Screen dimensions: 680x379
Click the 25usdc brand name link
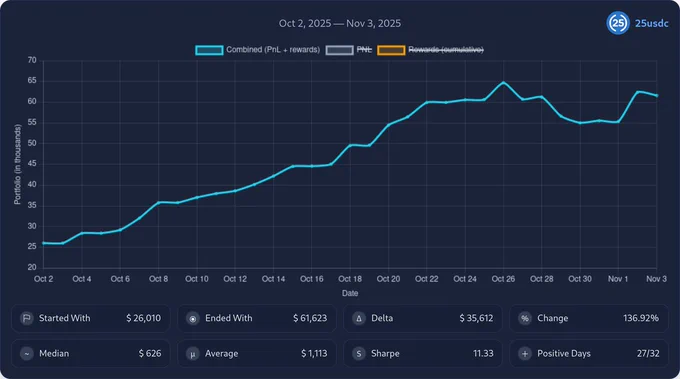click(651, 23)
